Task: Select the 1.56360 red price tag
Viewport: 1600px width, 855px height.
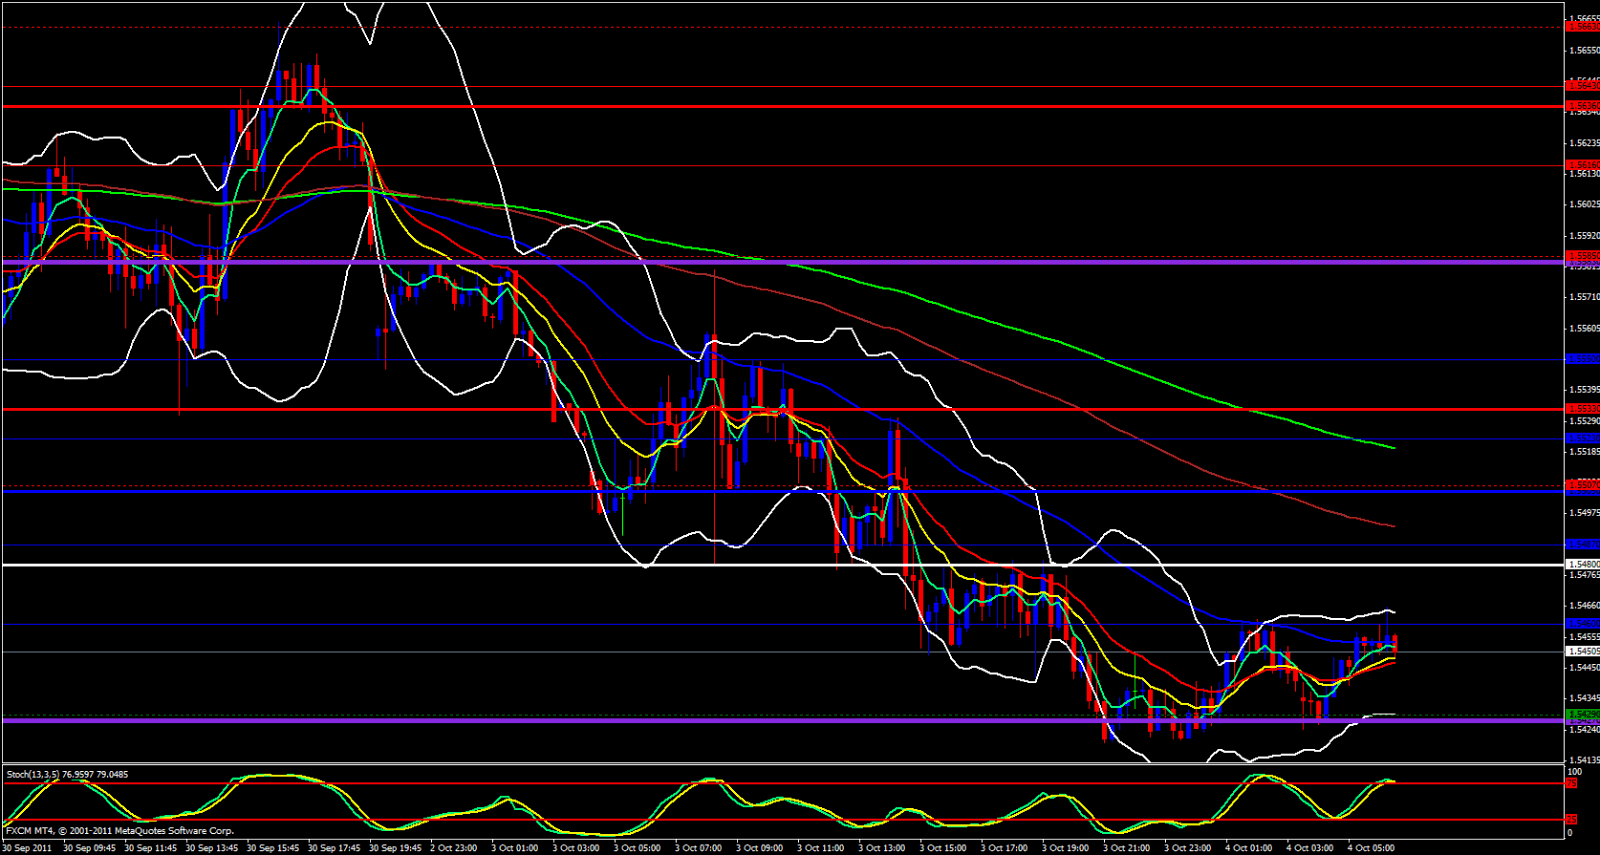Action: click(x=1582, y=105)
